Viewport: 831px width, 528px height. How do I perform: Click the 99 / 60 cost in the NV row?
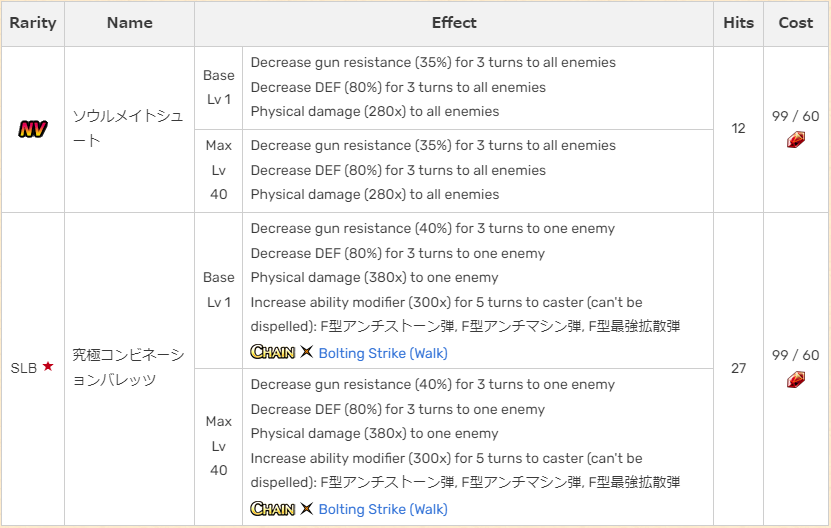[796, 116]
